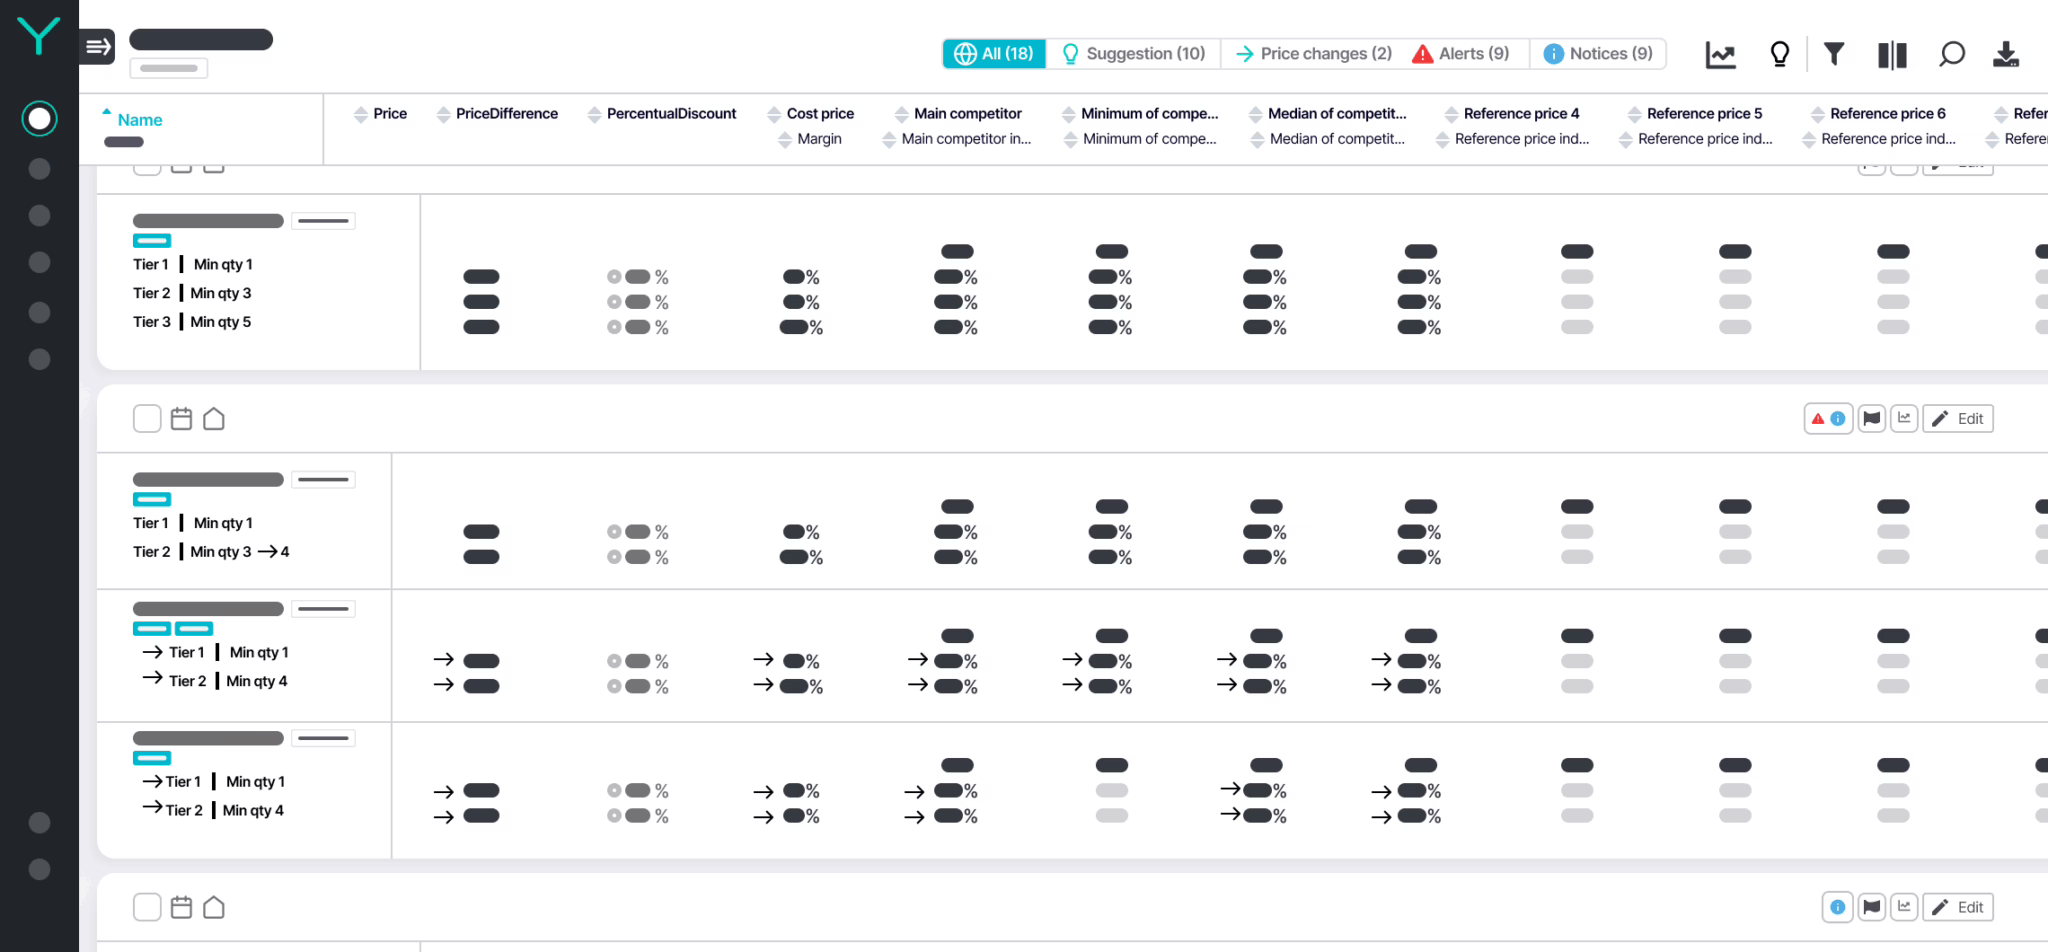Viewport: 2048px width, 952px height.
Task: Open the analytics chart icon in toolbar
Action: pos(1720,54)
